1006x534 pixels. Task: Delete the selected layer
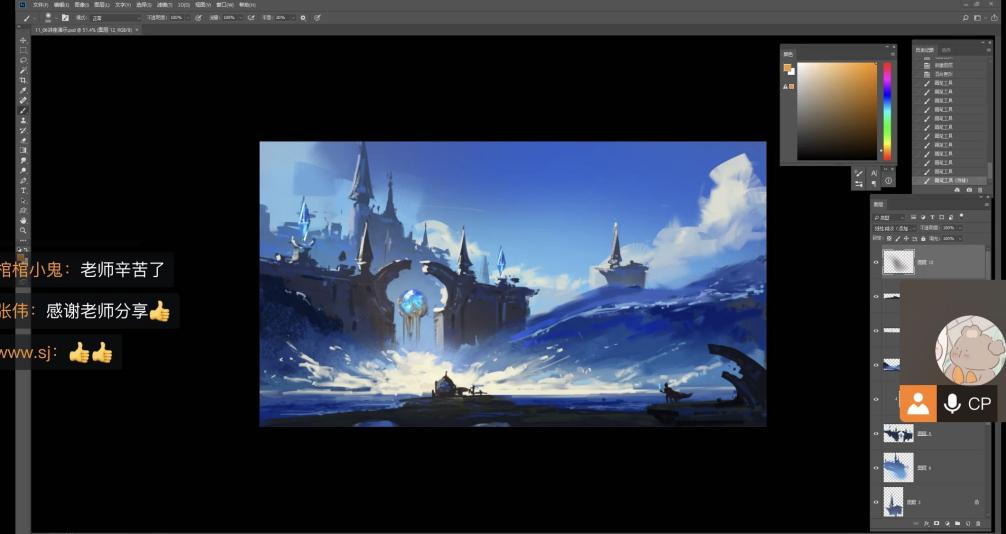click(978, 524)
